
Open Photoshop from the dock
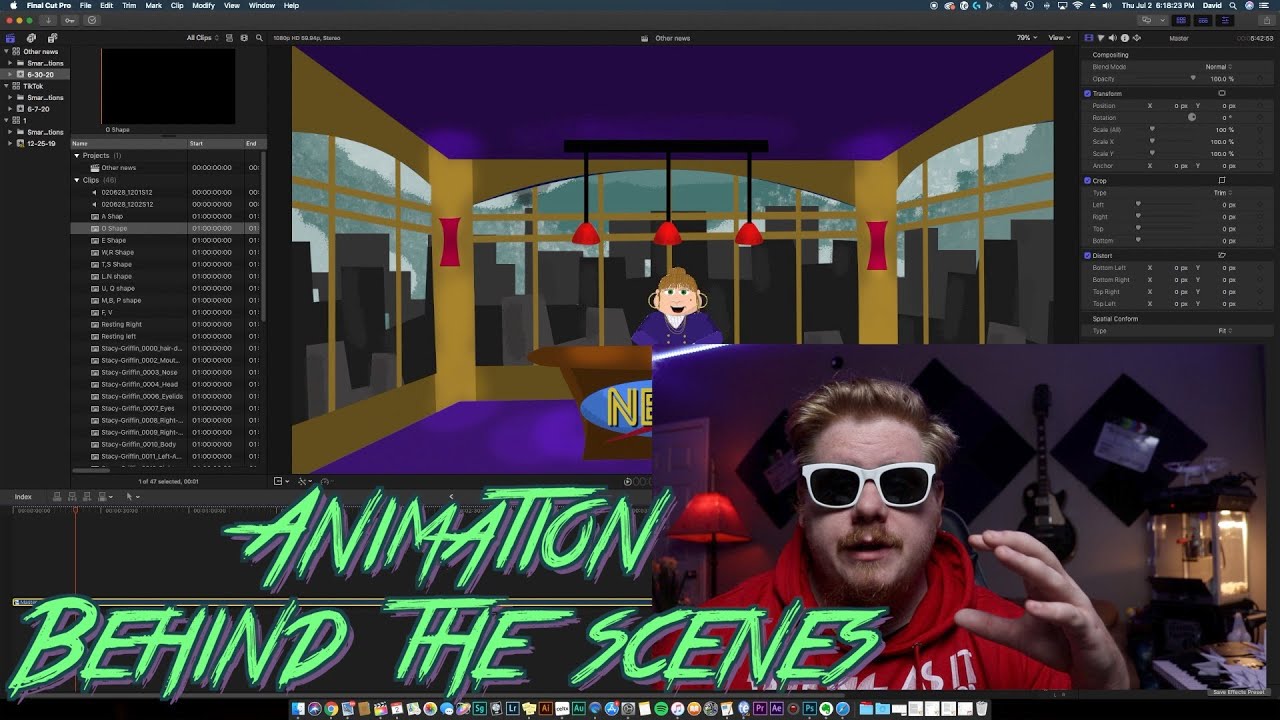810,709
